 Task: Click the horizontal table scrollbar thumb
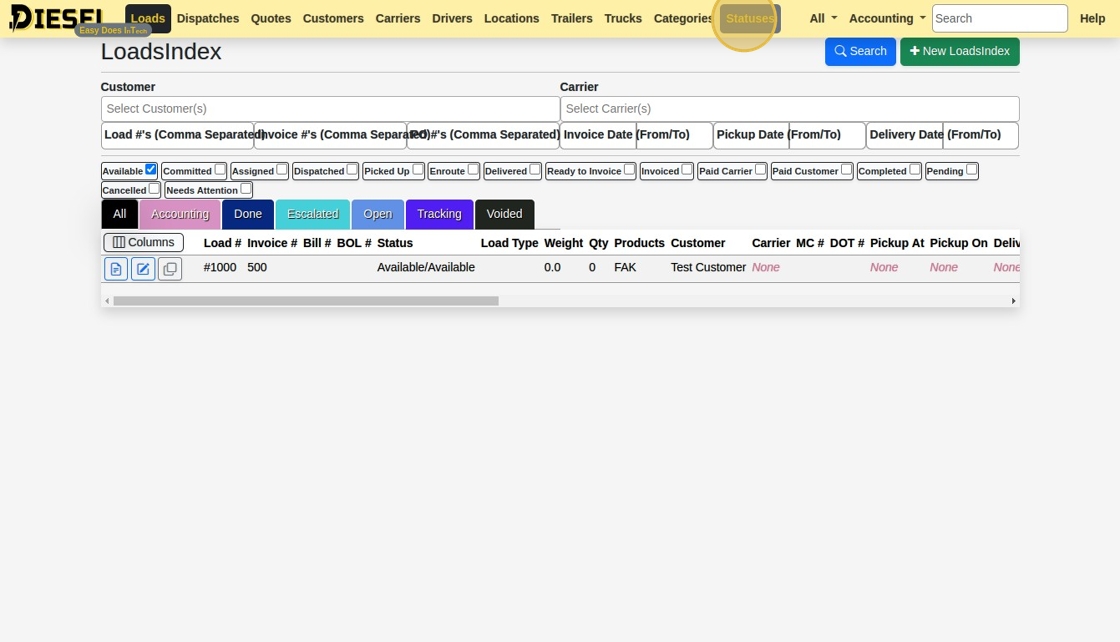pos(306,301)
